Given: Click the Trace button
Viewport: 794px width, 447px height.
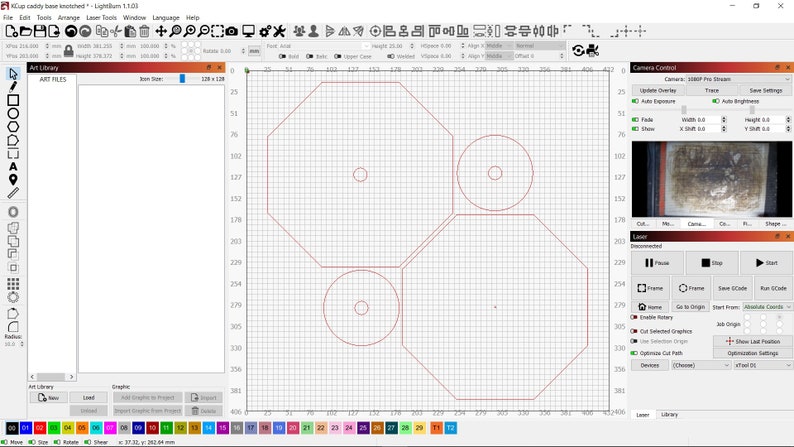Looking at the screenshot, I should tap(711, 91).
